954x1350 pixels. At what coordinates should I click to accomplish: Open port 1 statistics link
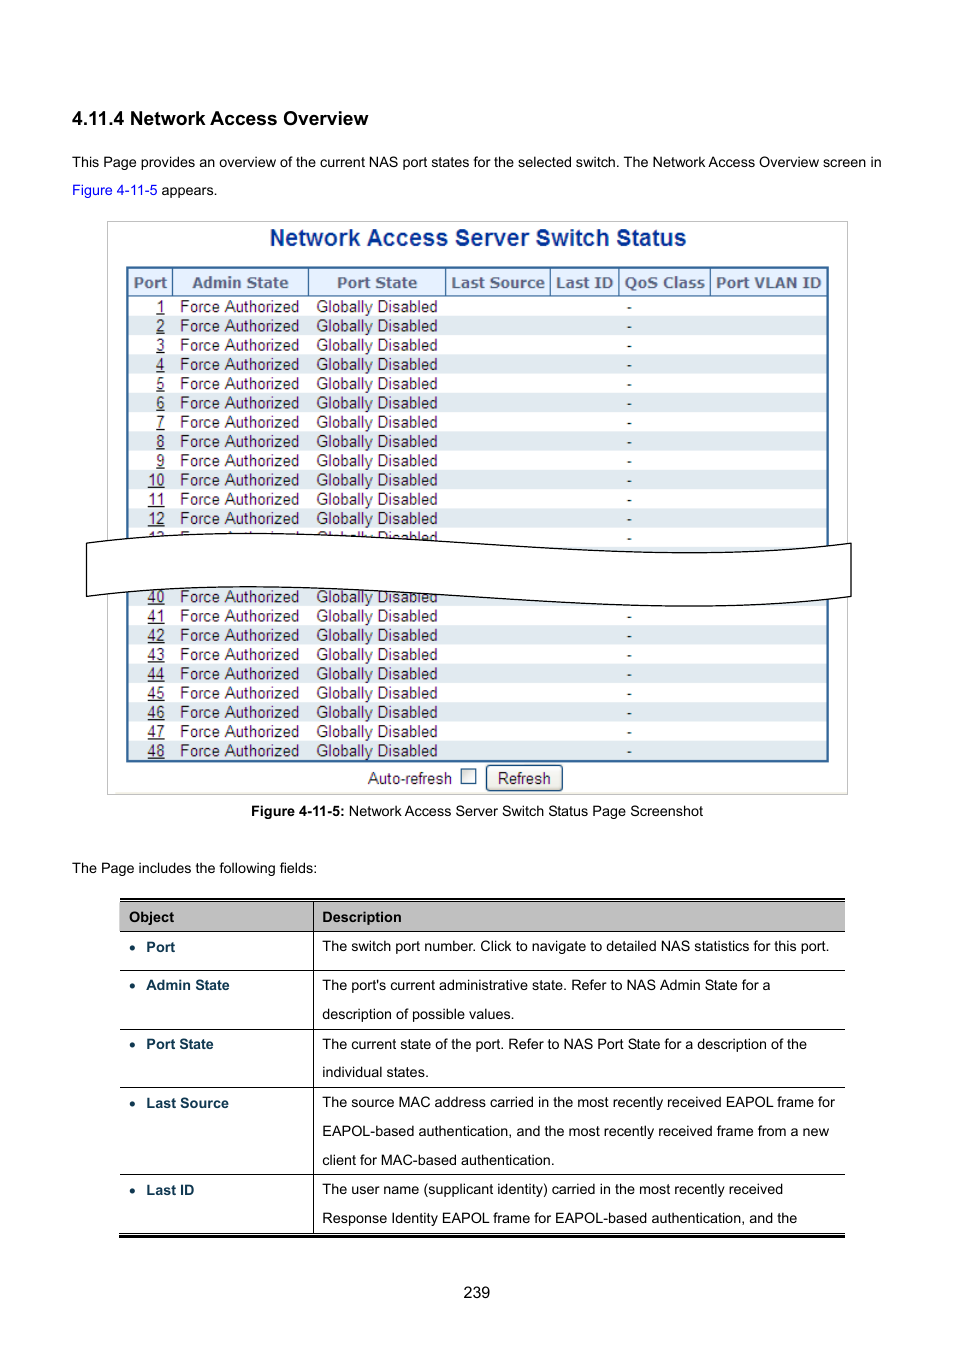coord(160,307)
